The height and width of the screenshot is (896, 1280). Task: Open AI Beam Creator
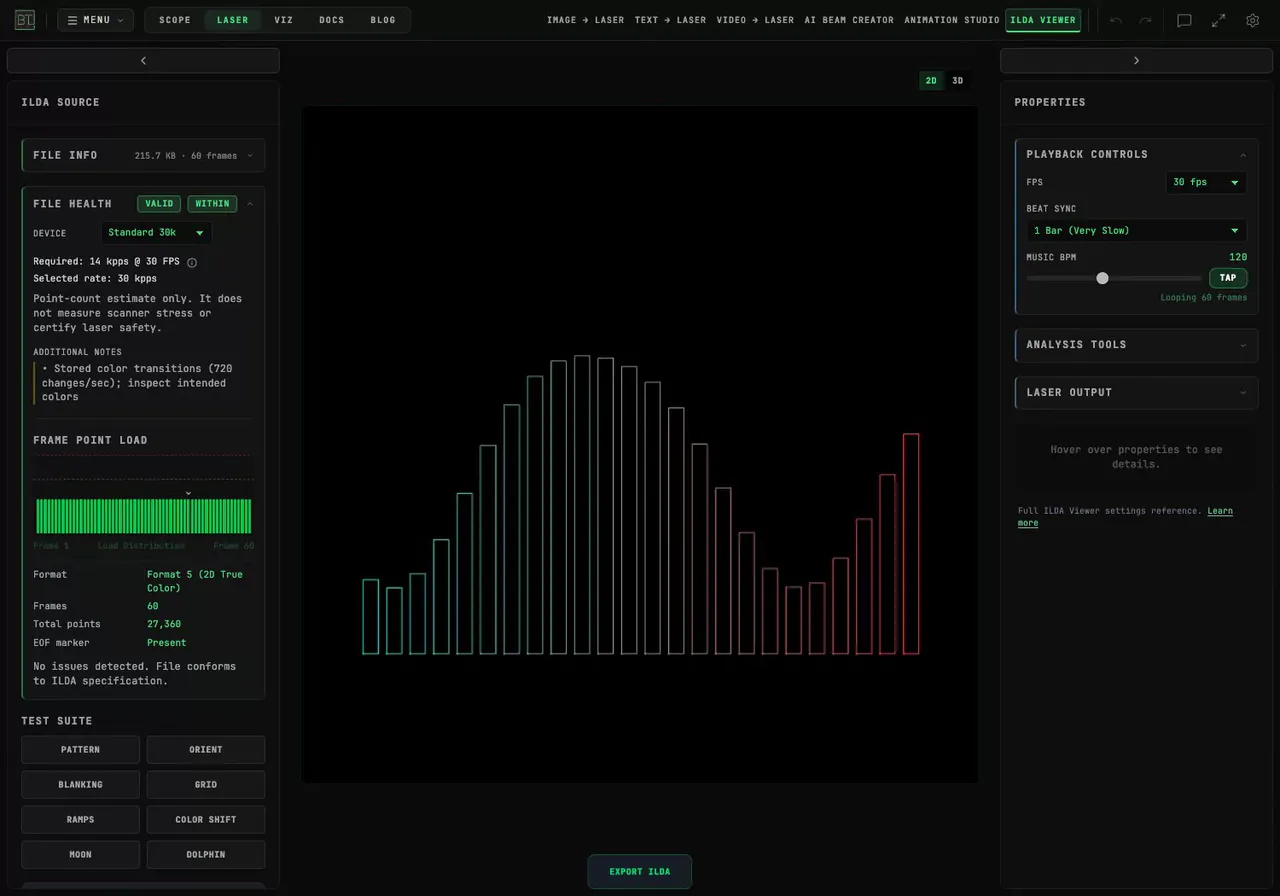point(849,20)
